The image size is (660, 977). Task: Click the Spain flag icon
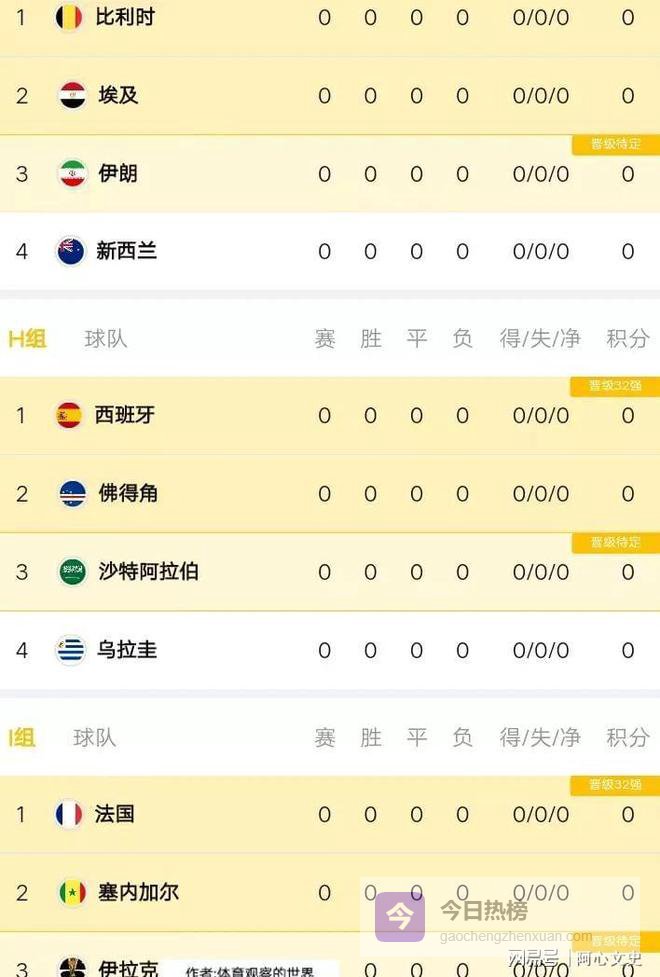point(70,415)
